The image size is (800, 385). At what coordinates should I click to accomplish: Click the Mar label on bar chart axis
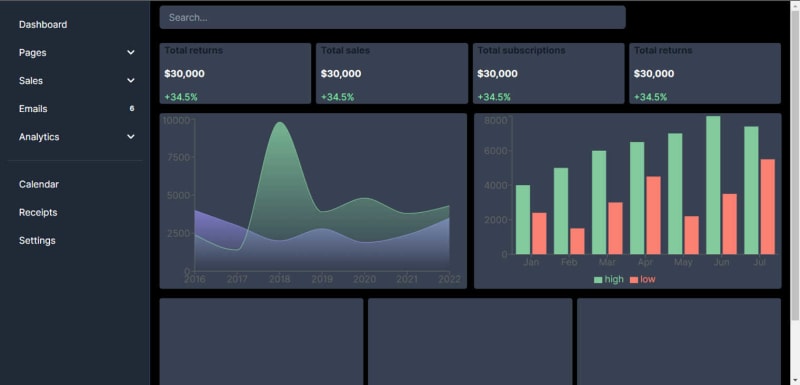(607, 262)
